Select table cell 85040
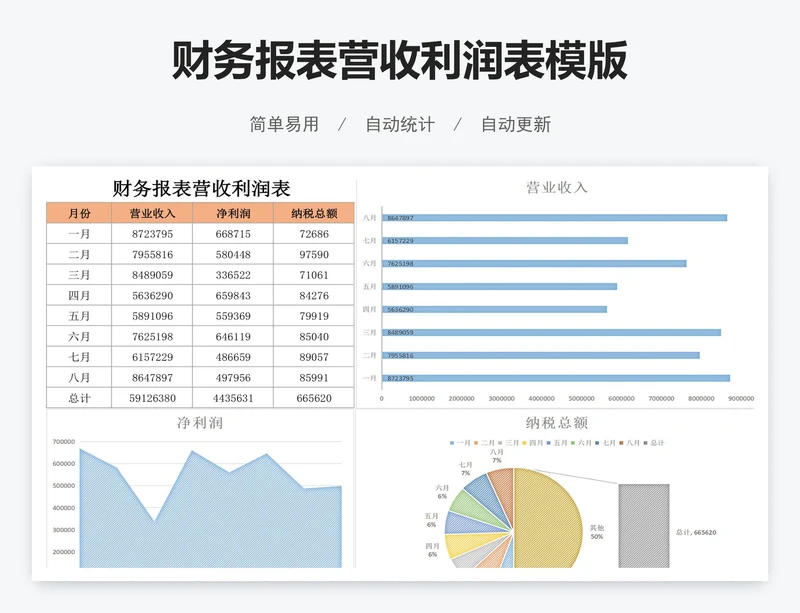Image resolution: width=800 pixels, height=613 pixels. (314, 336)
